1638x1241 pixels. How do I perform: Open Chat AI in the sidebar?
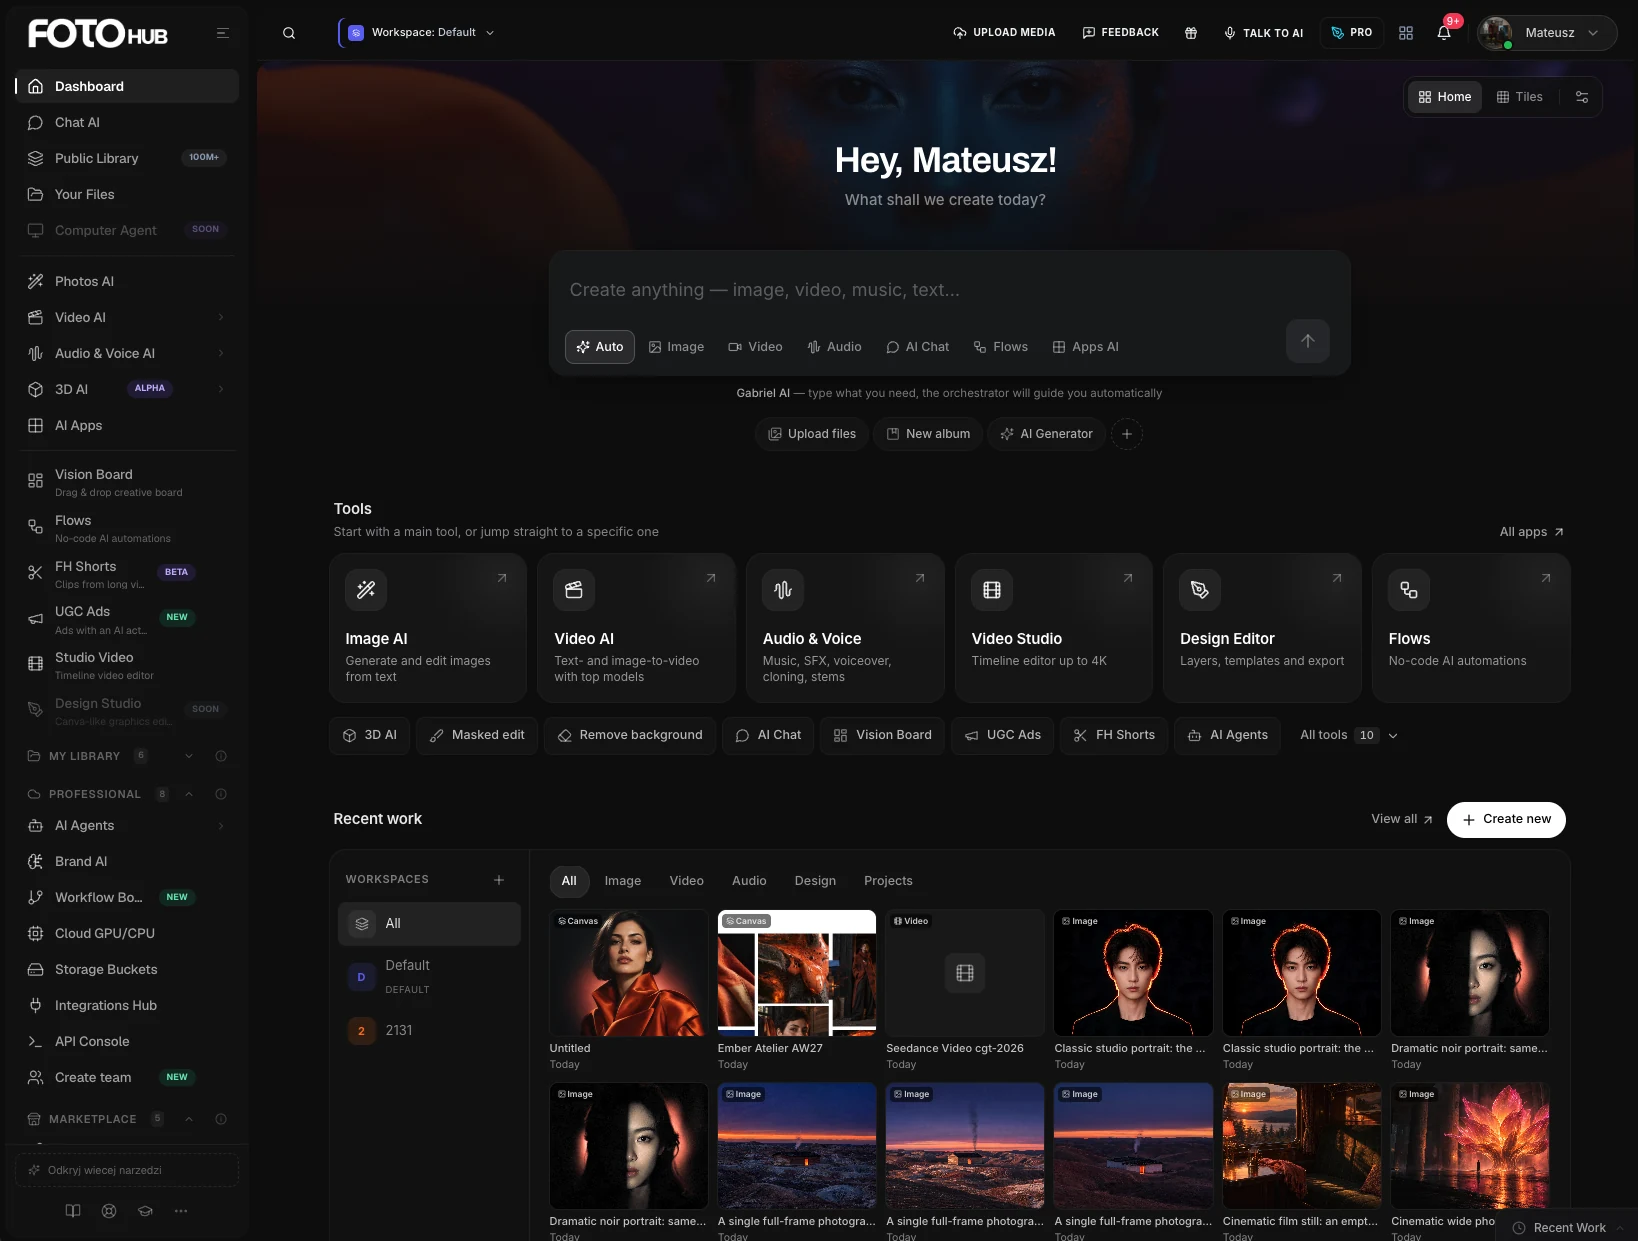[127, 123]
